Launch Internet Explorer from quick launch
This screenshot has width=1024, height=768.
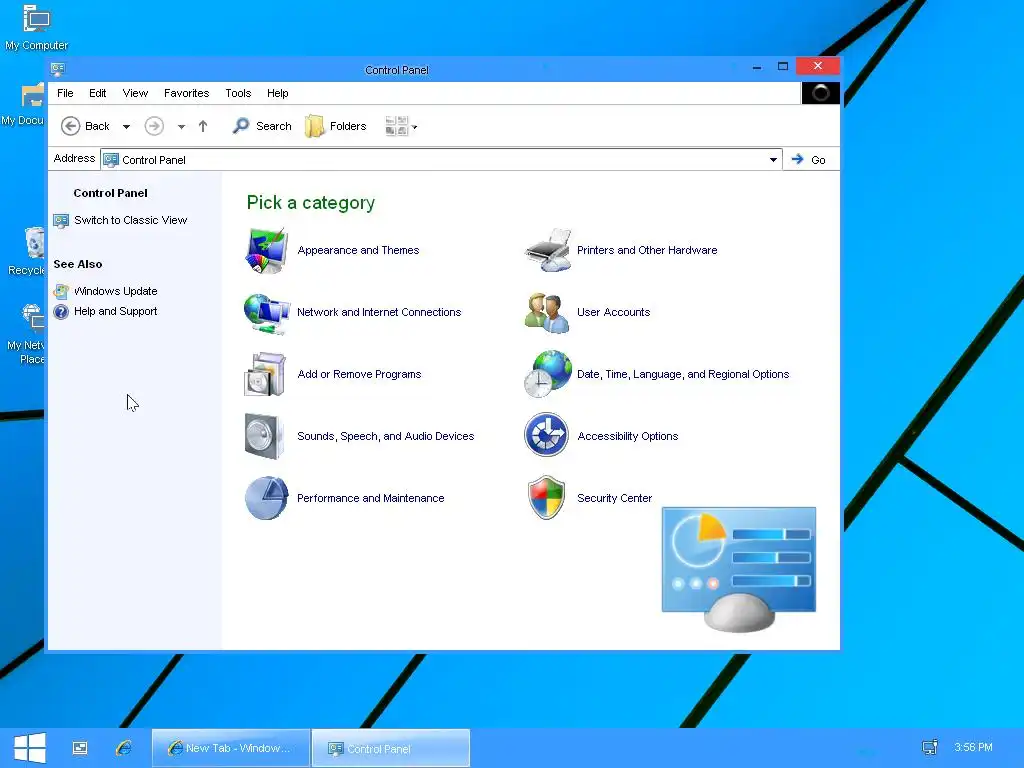click(x=123, y=748)
